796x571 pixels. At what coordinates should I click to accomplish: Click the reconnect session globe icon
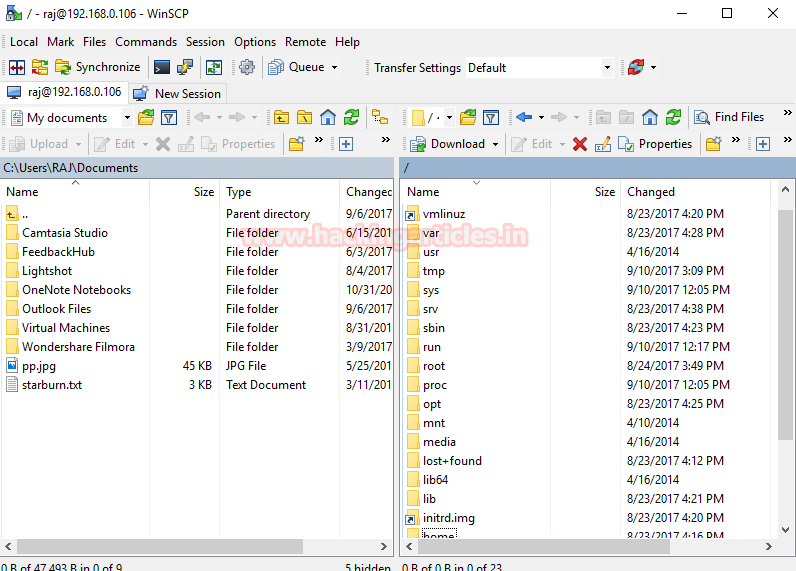(x=636, y=67)
